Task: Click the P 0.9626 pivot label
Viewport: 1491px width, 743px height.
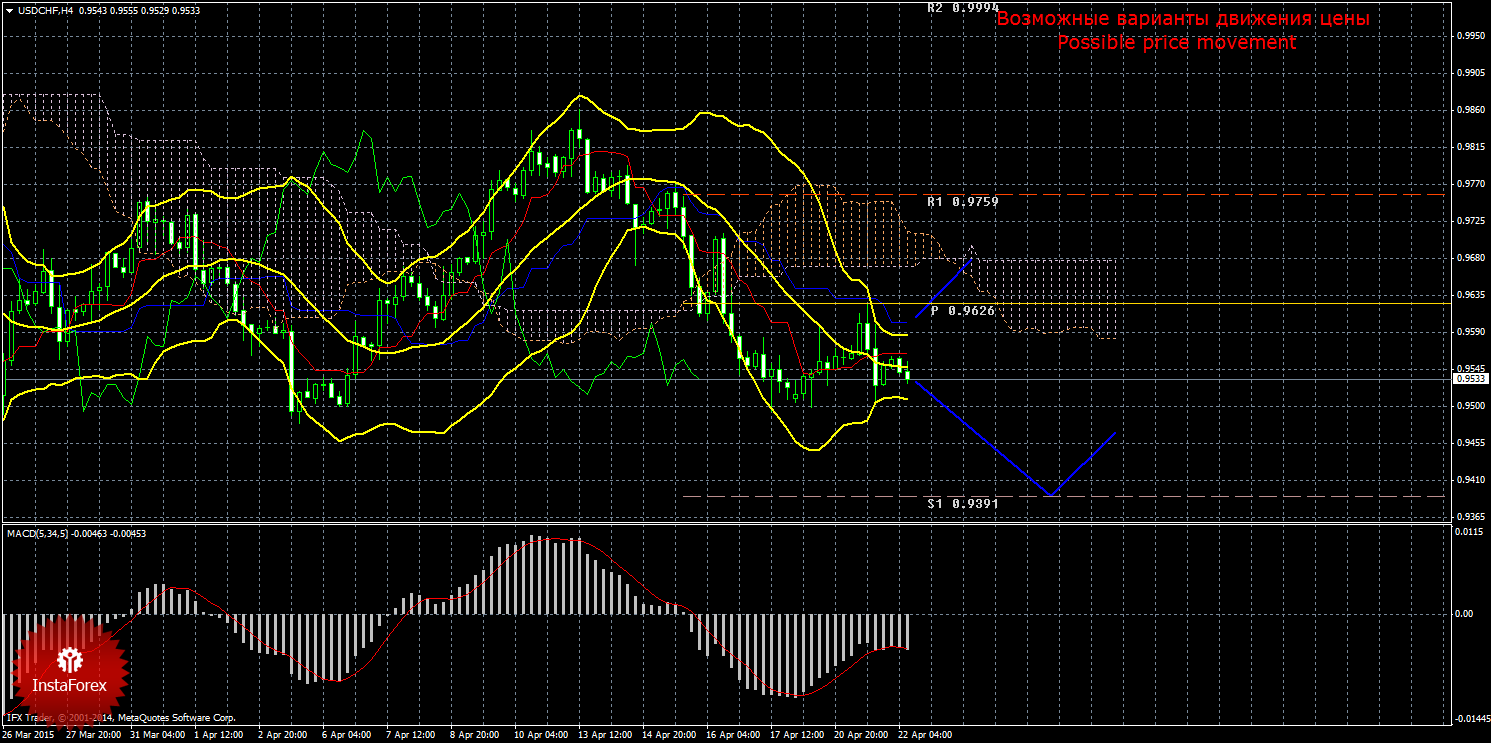Action: (x=962, y=311)
